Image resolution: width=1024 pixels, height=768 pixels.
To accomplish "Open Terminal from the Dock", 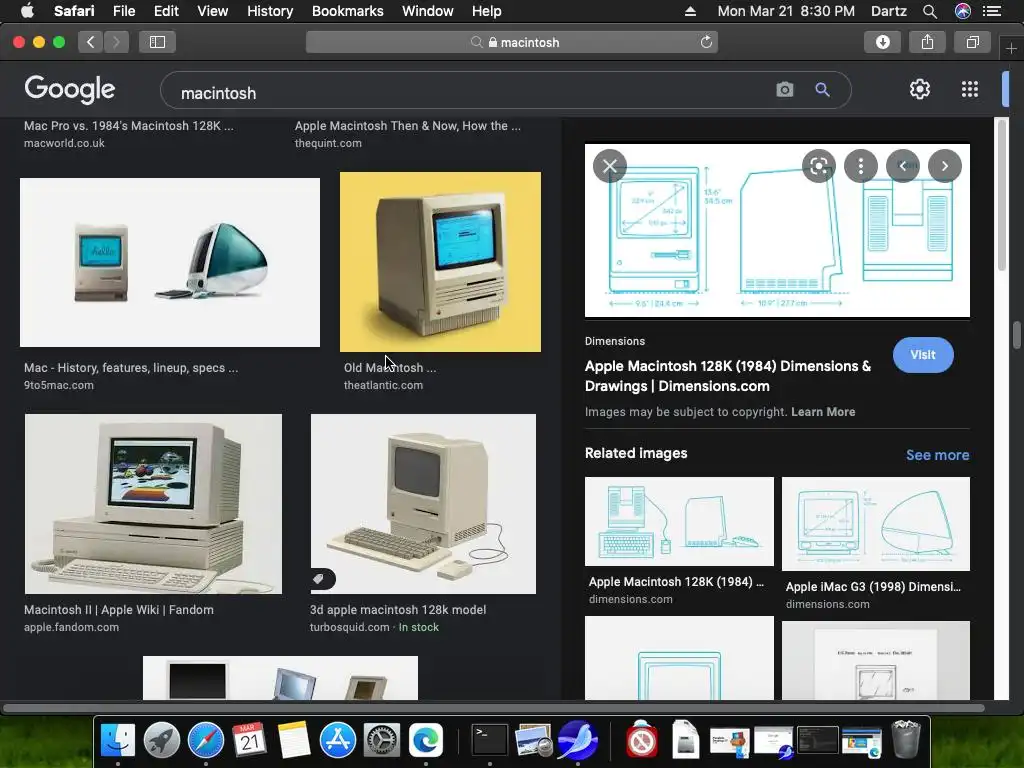I will (x=490, y=741).
